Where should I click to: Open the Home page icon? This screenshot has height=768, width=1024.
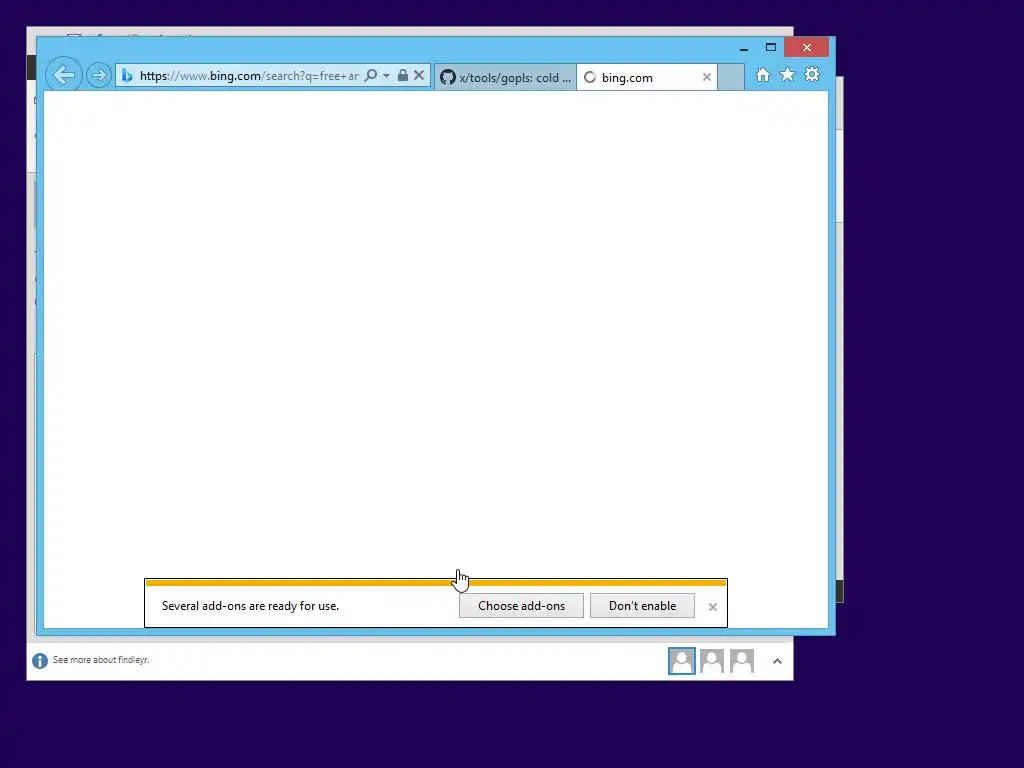[763, 74]
